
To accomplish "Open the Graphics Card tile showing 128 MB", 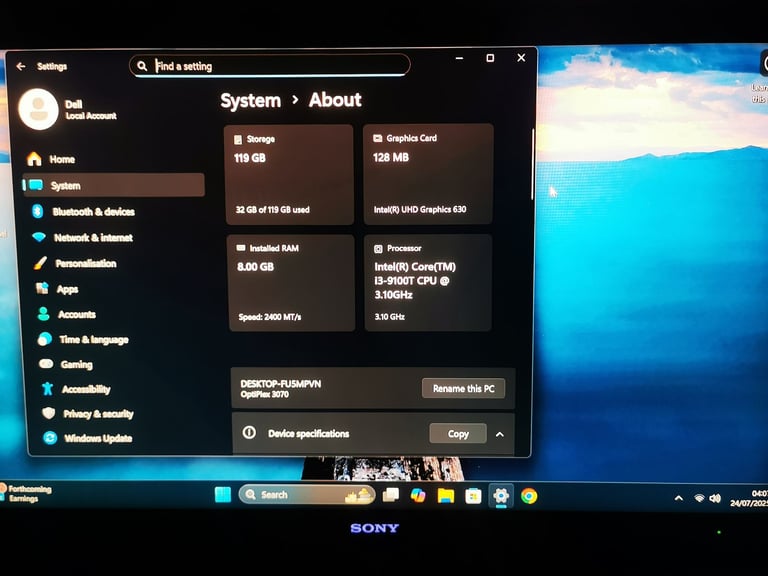I will click(x=428, y=174).
